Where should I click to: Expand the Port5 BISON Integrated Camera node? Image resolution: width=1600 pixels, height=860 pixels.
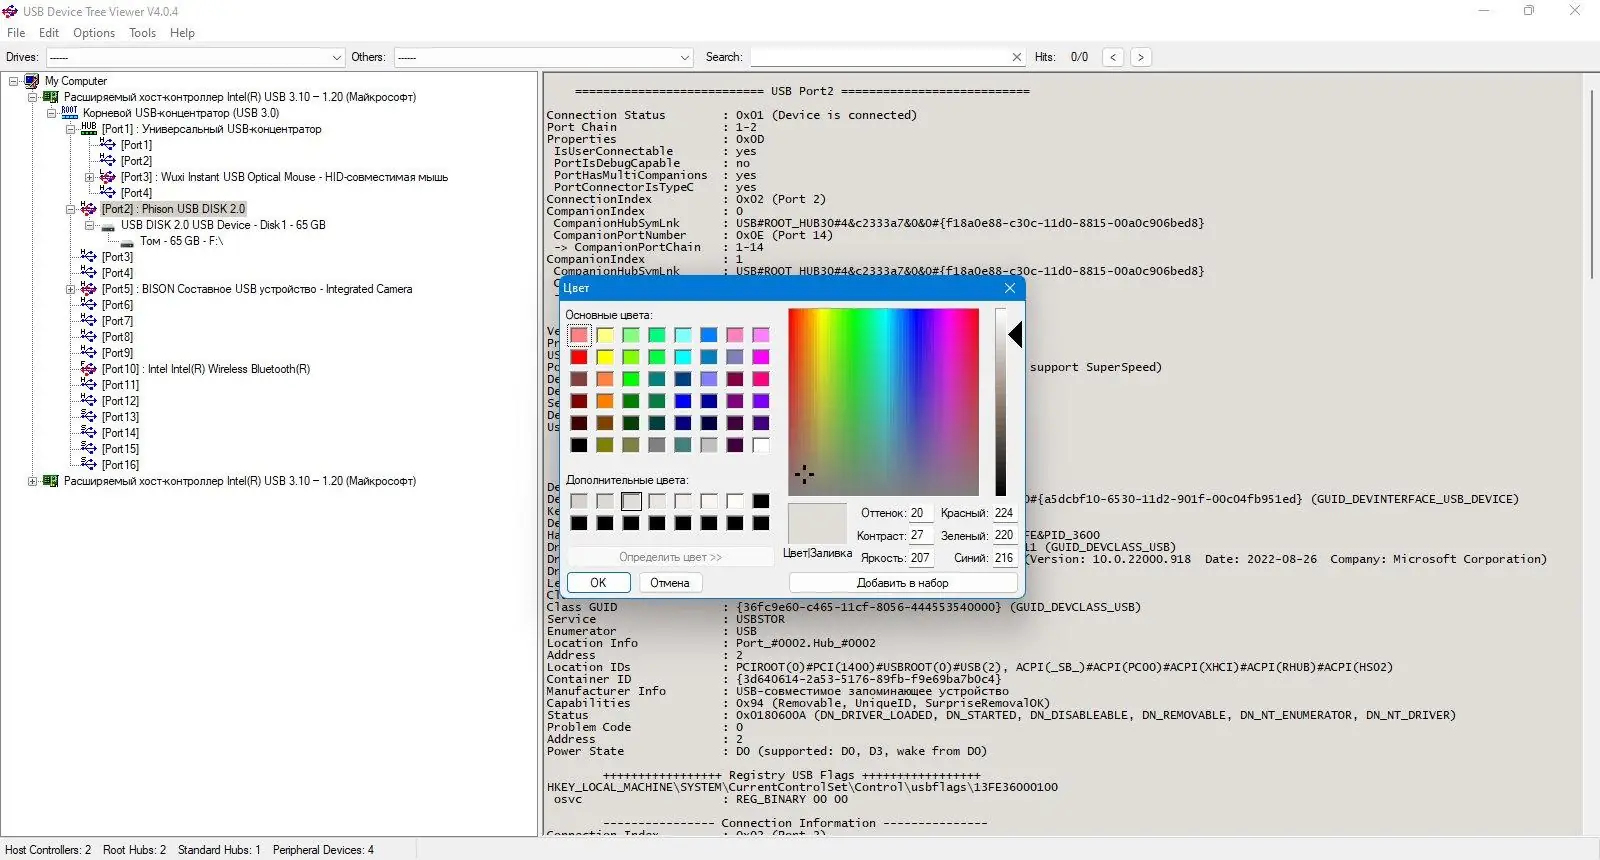pyautogui.click(x=70, y=289)
